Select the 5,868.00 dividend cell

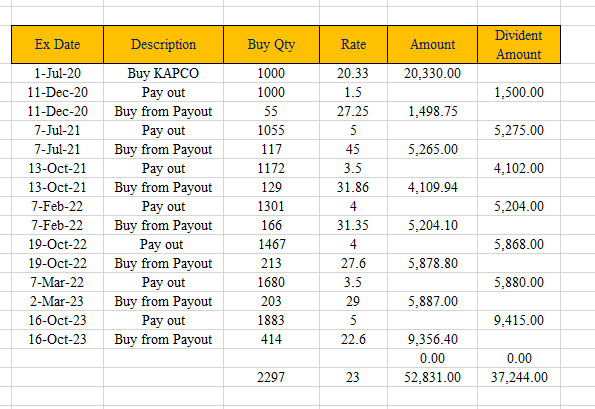pyautogui.click(x=519, y=244)
